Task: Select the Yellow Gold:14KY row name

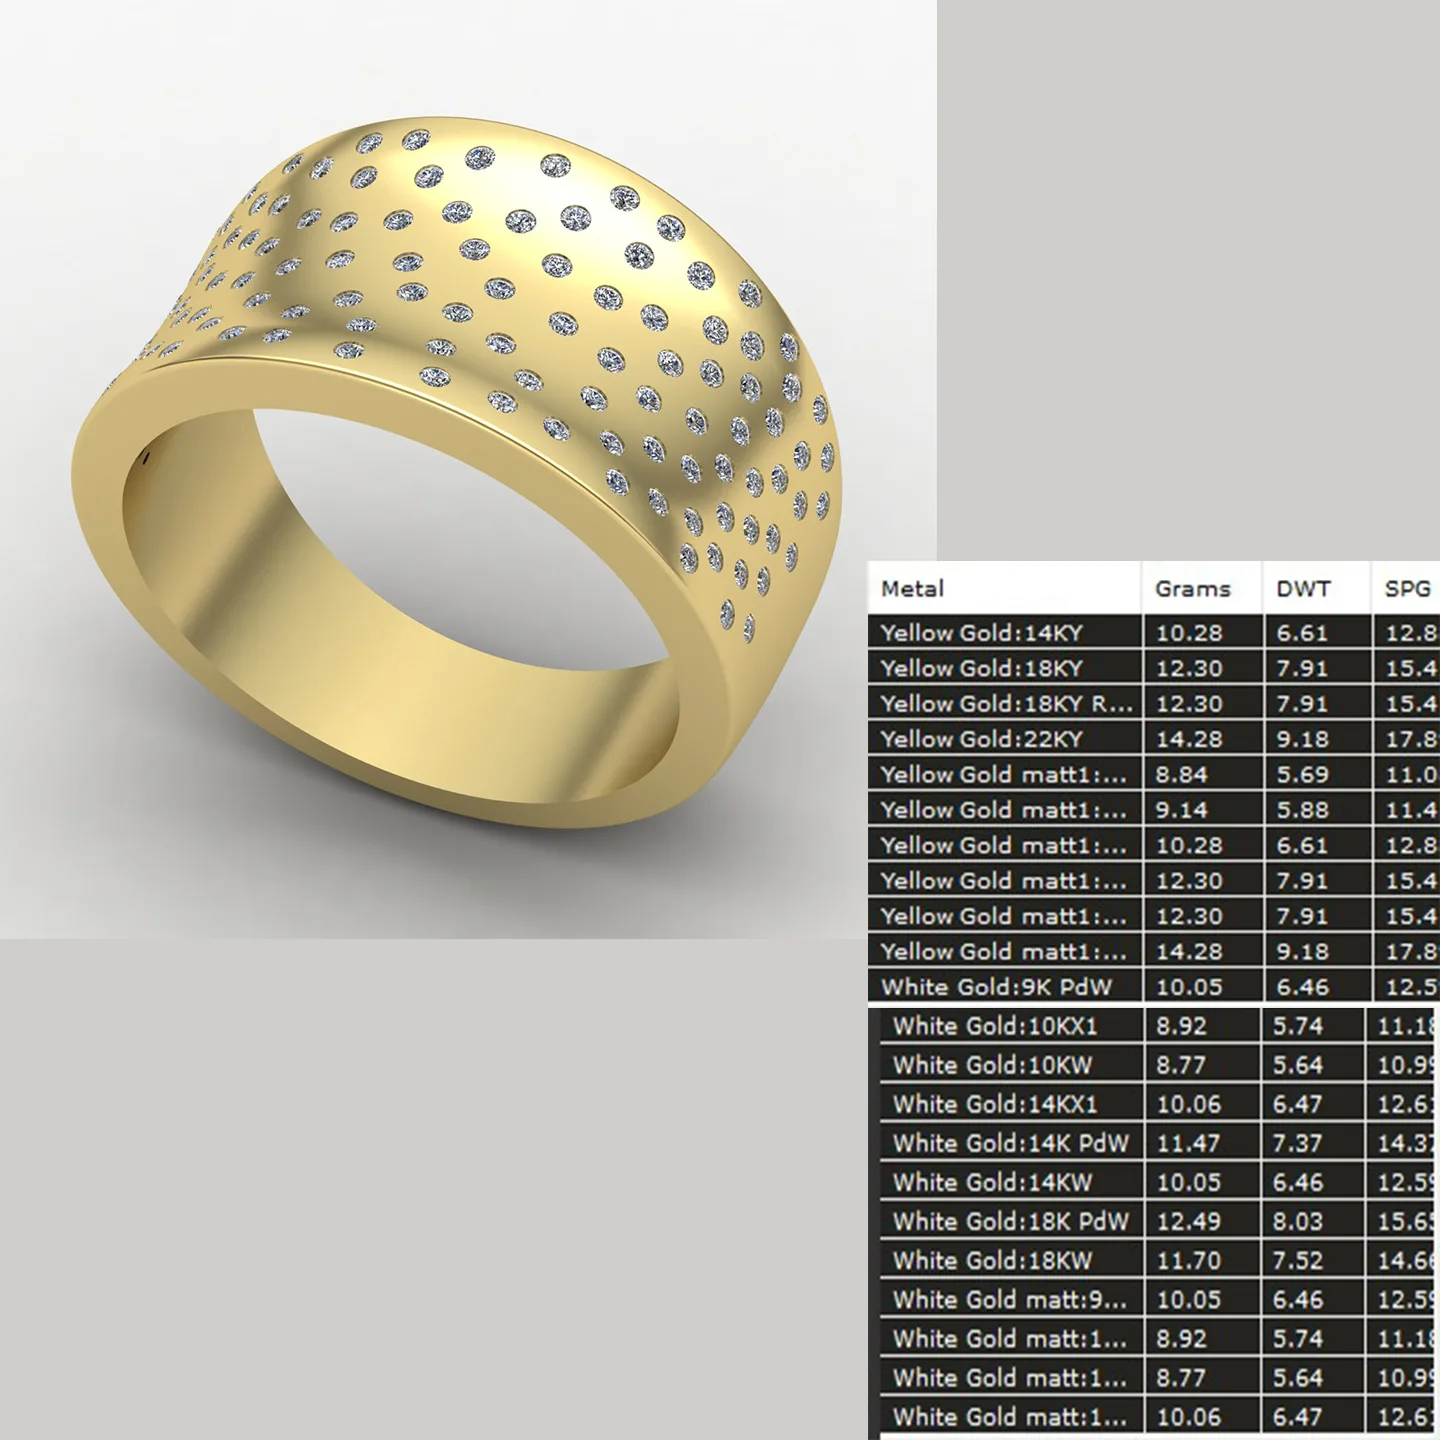Action: (981, 633)
